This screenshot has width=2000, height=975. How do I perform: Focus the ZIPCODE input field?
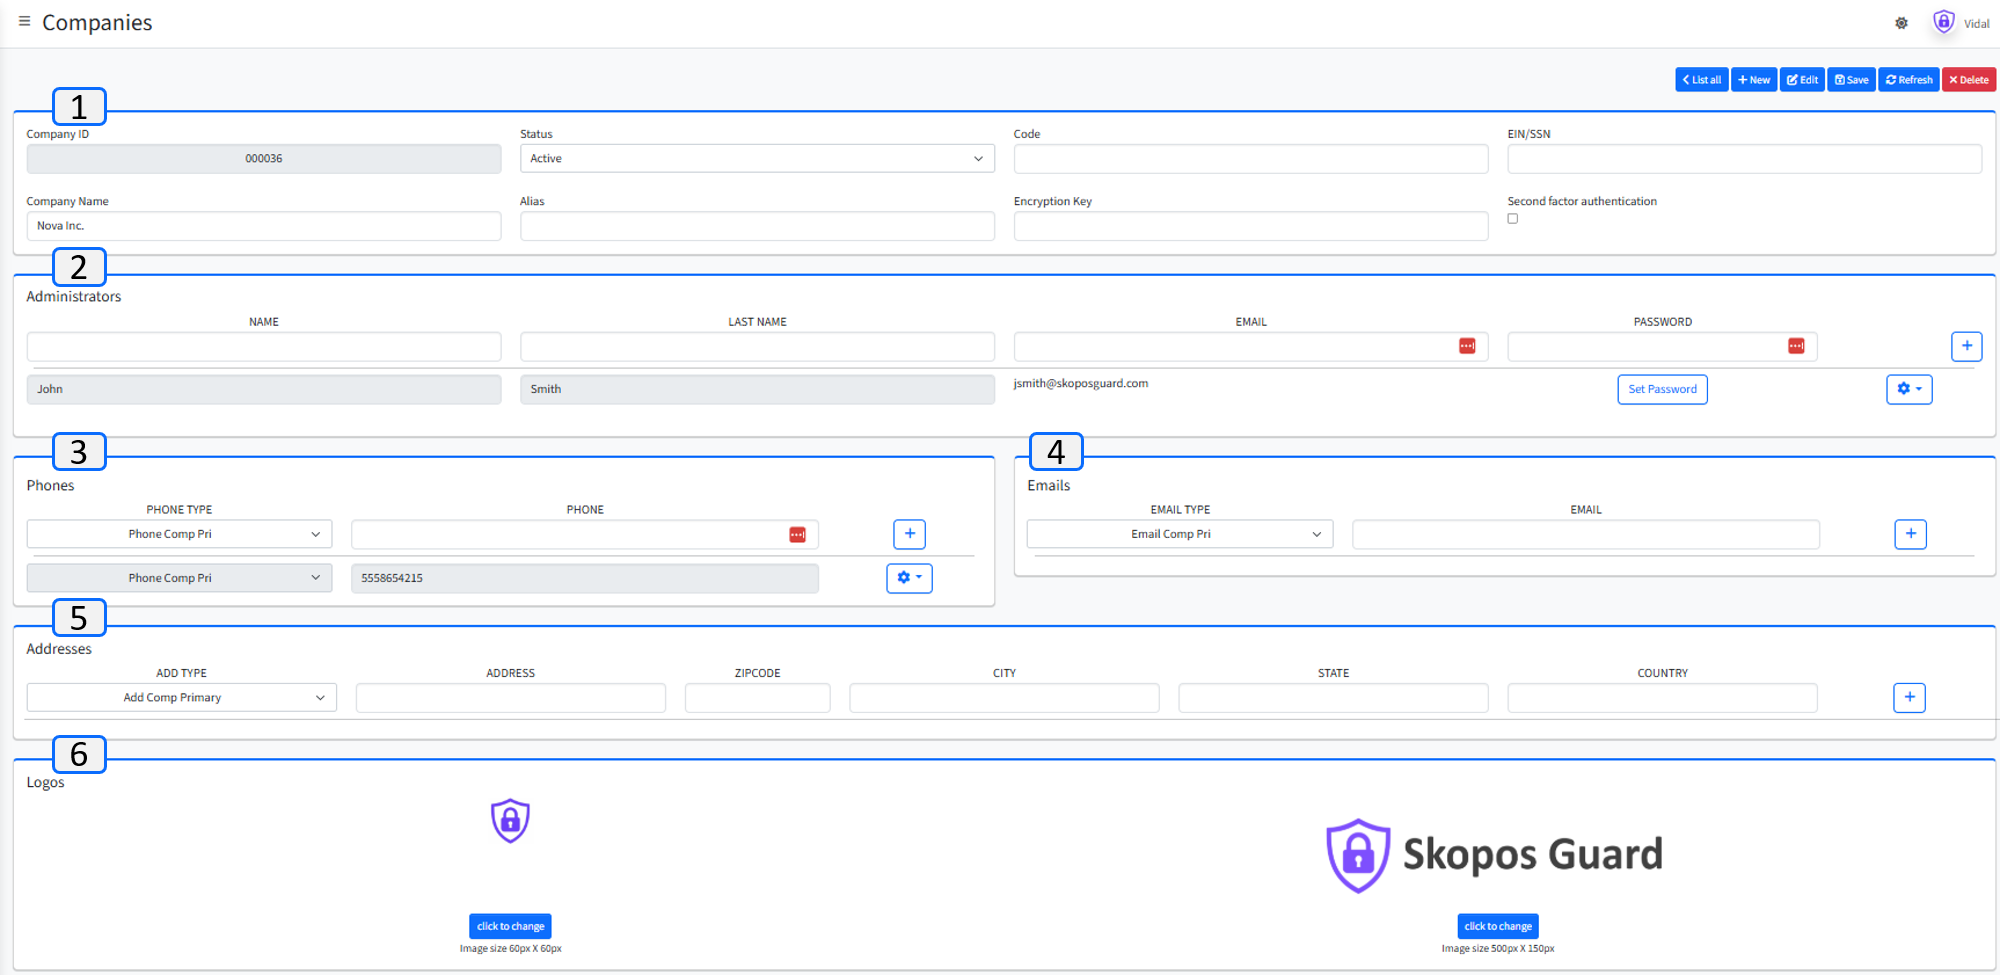click(757, 698)
